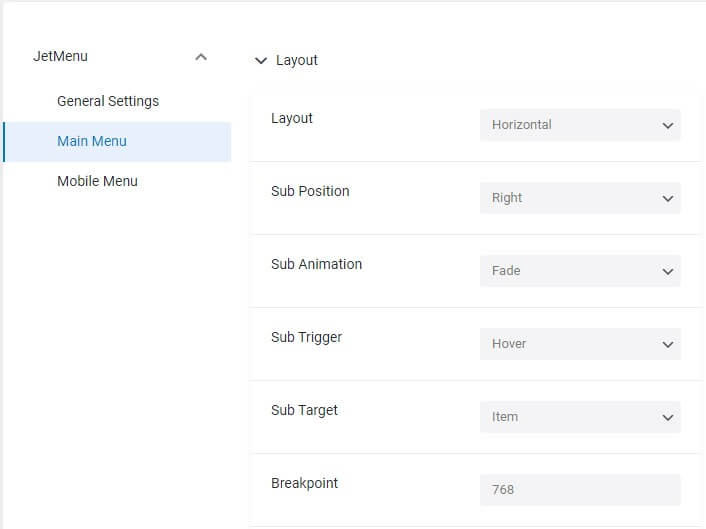Open Mobile Menu sidebar item
Viewport: 706px width, 529px height.
click(97, 181)
